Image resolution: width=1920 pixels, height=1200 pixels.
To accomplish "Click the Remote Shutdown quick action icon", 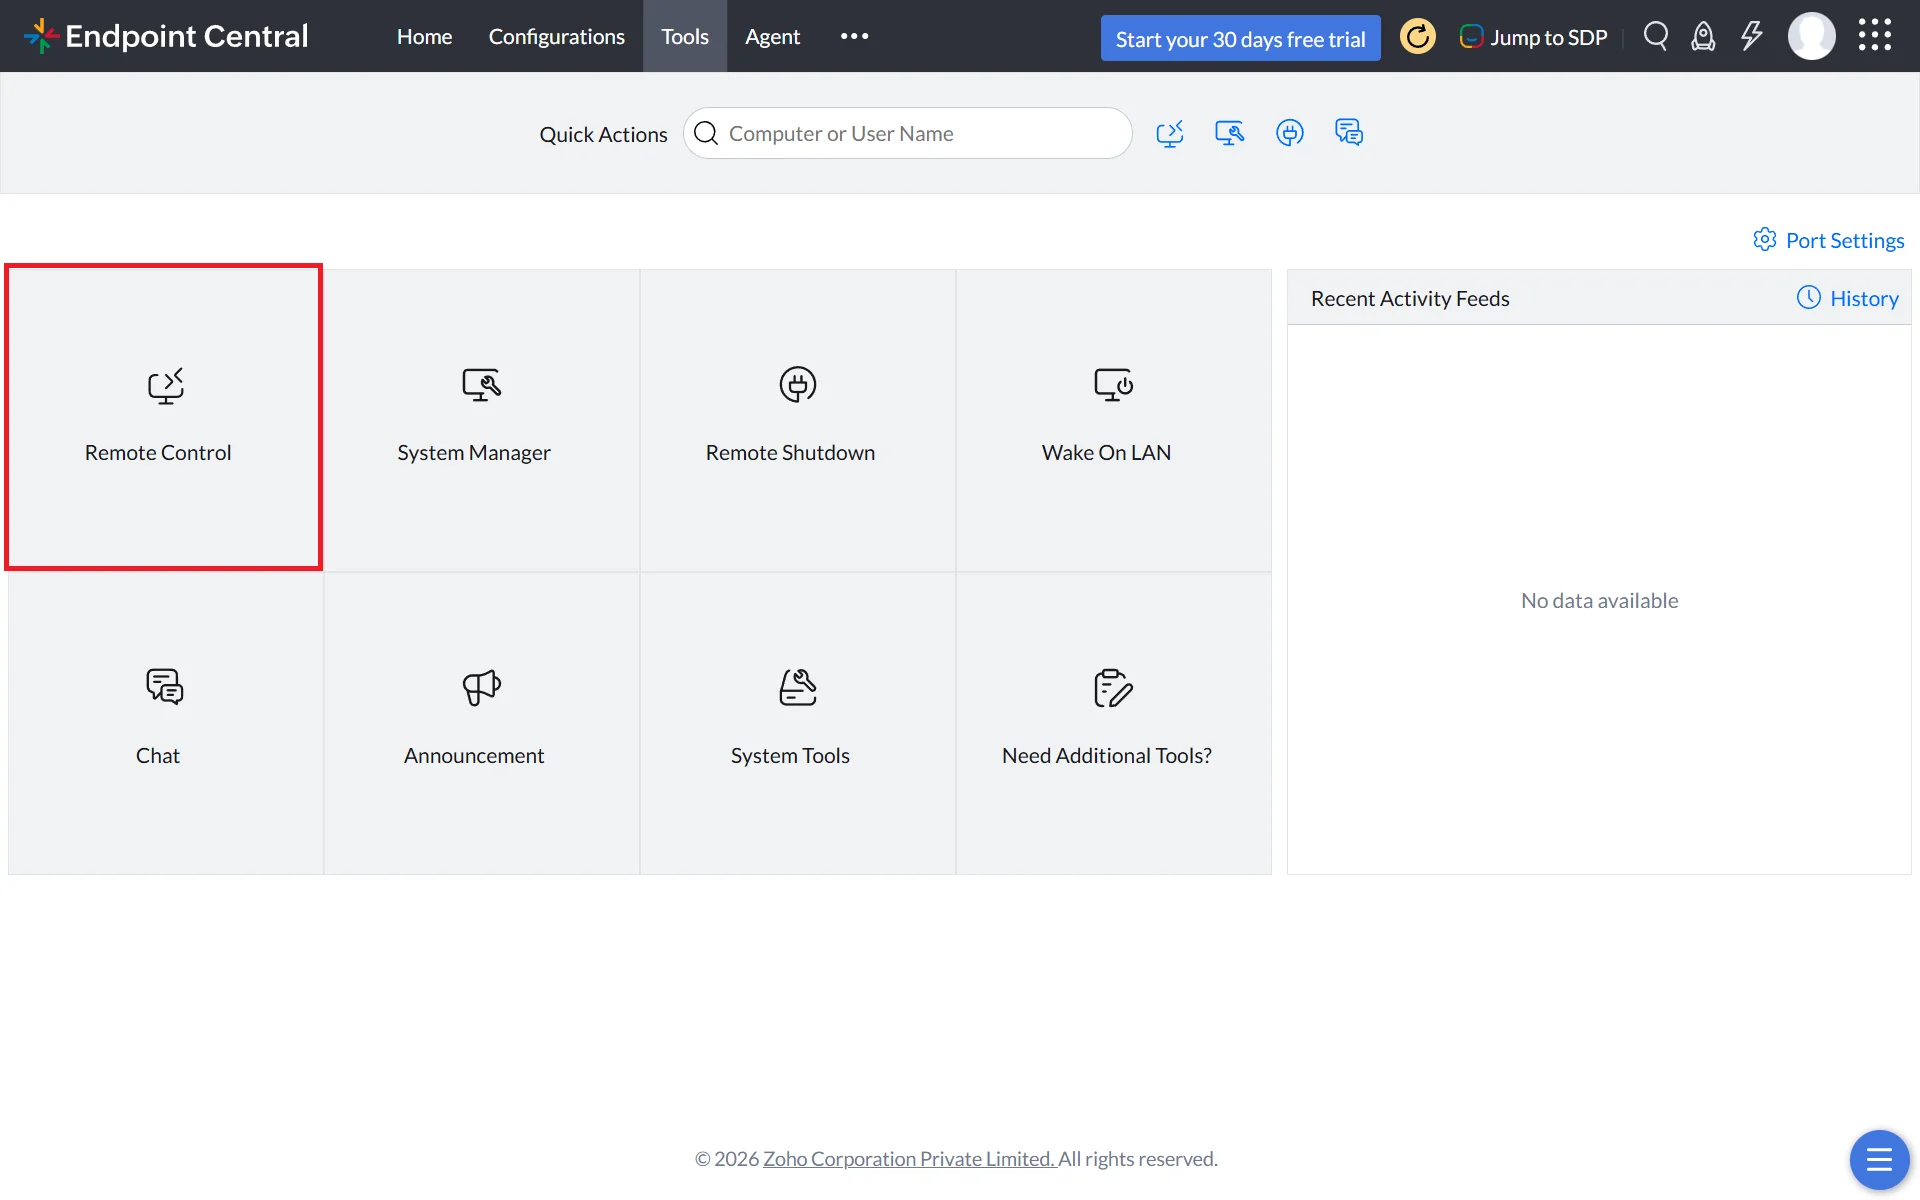I will (x=1289, y=133).
